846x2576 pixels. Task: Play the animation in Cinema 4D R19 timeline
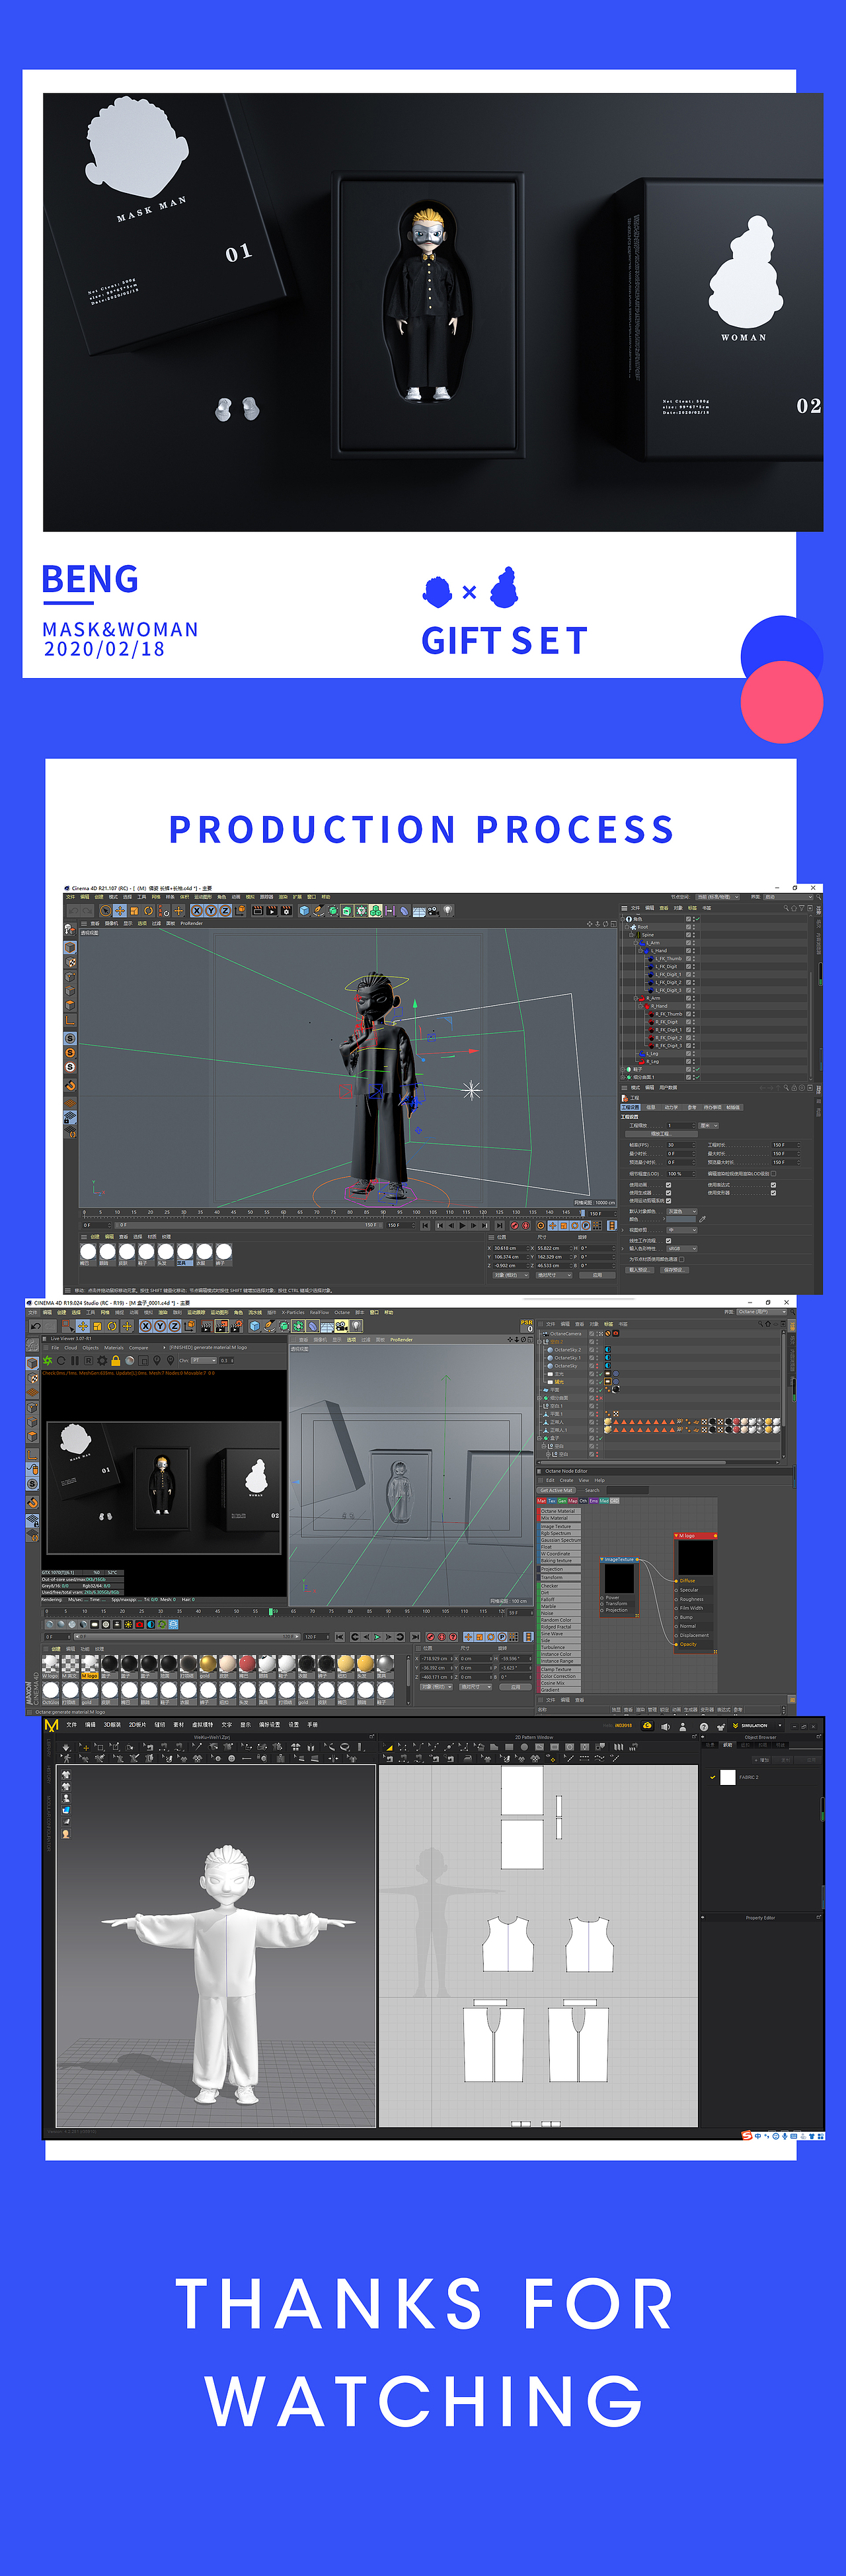coord(377,1637)
